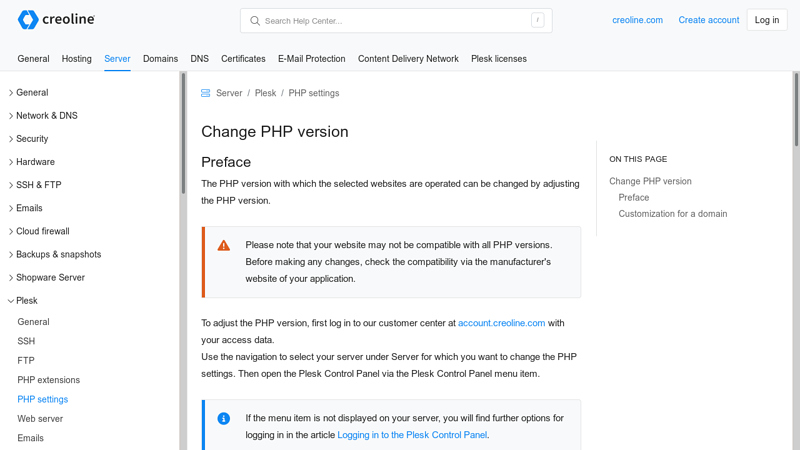
Task: Click the orange warning triangle icon
Action: pos(223,245)
